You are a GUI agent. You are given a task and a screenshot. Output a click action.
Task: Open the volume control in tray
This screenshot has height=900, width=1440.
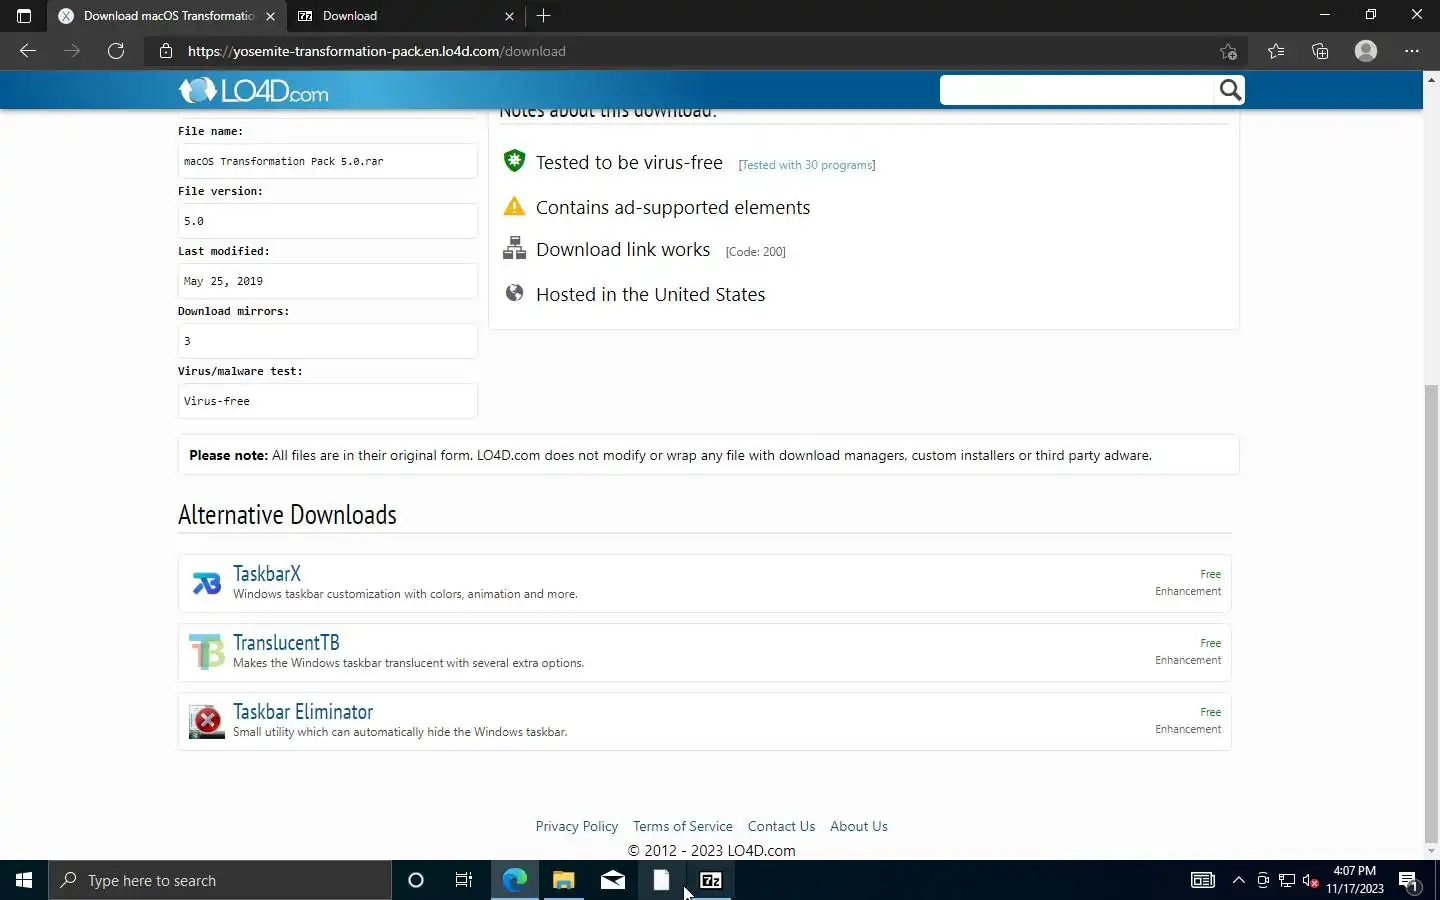click(1310, 880)
